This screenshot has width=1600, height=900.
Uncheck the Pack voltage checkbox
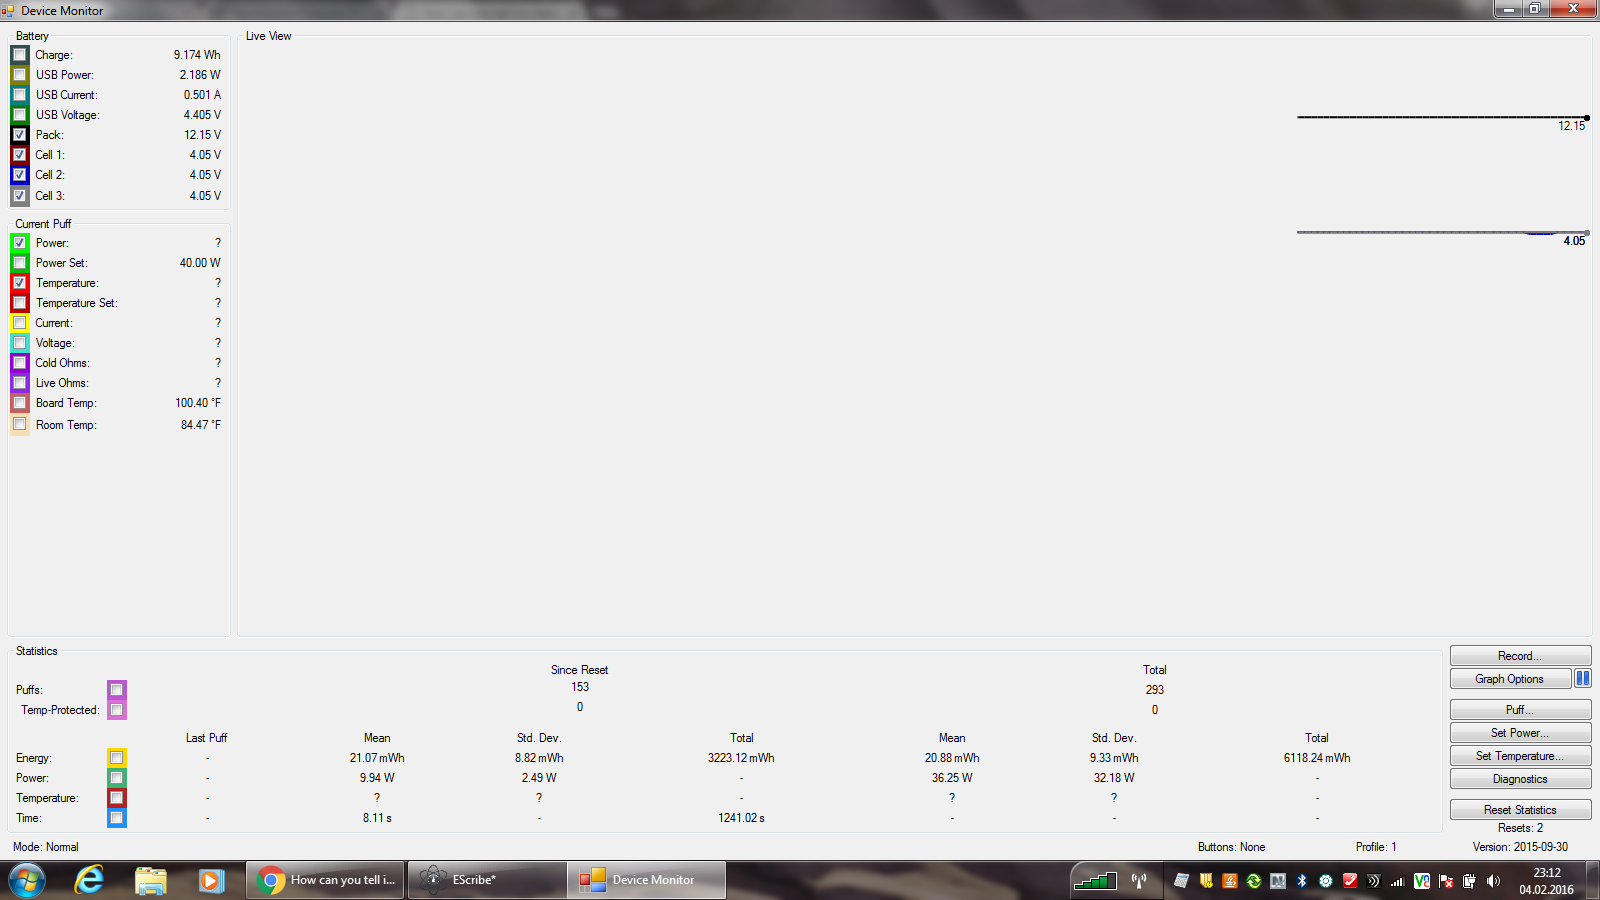pos(20,135)
